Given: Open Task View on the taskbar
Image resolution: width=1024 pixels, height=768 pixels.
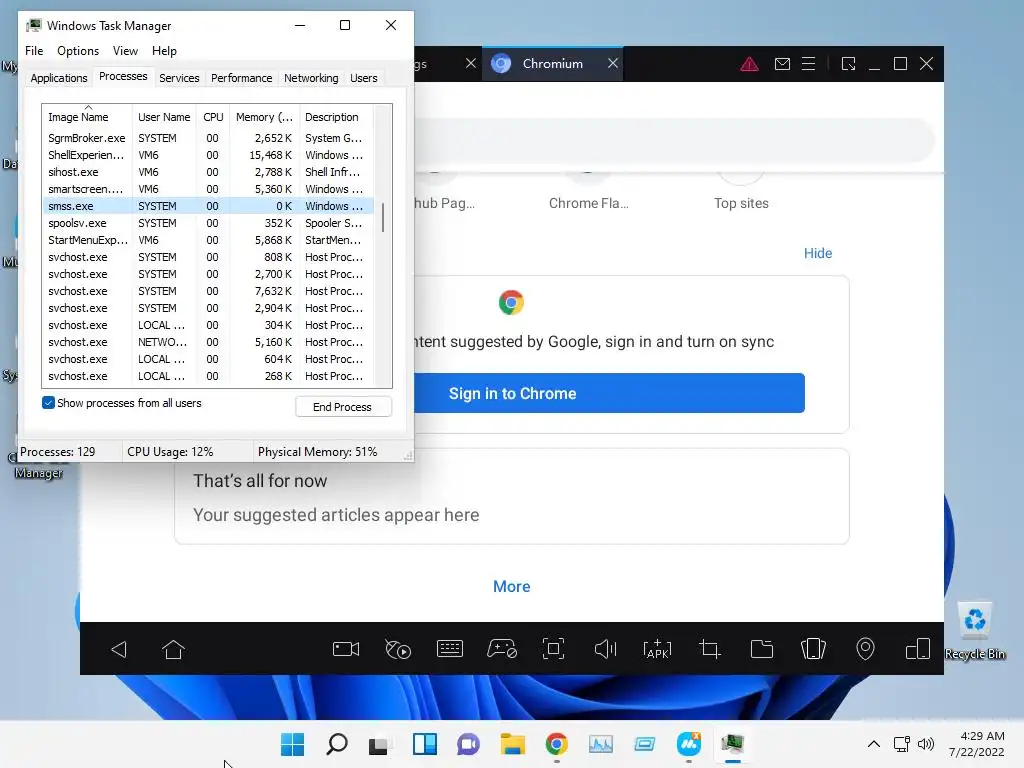Looking at the screenshot, I should pyautogui.click(x=378, y=745).
